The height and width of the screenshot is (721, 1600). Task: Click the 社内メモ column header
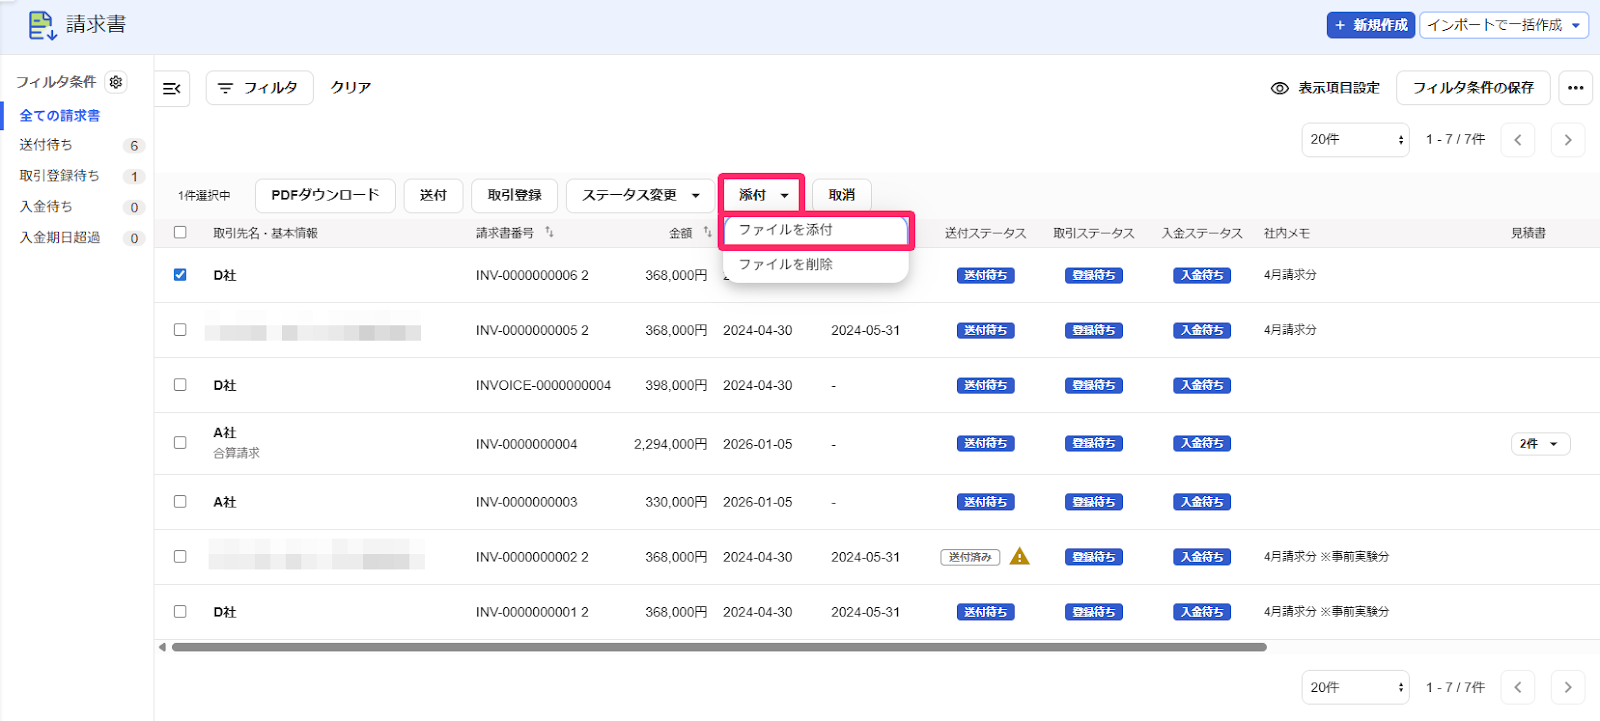1287,233
